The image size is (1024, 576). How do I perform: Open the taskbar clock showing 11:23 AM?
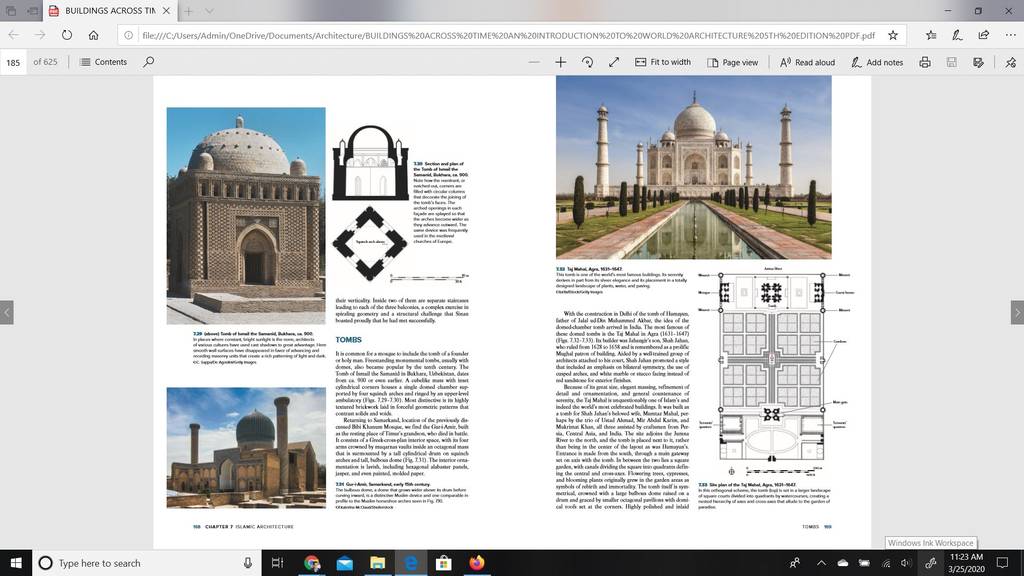click(x=966, y=563)
